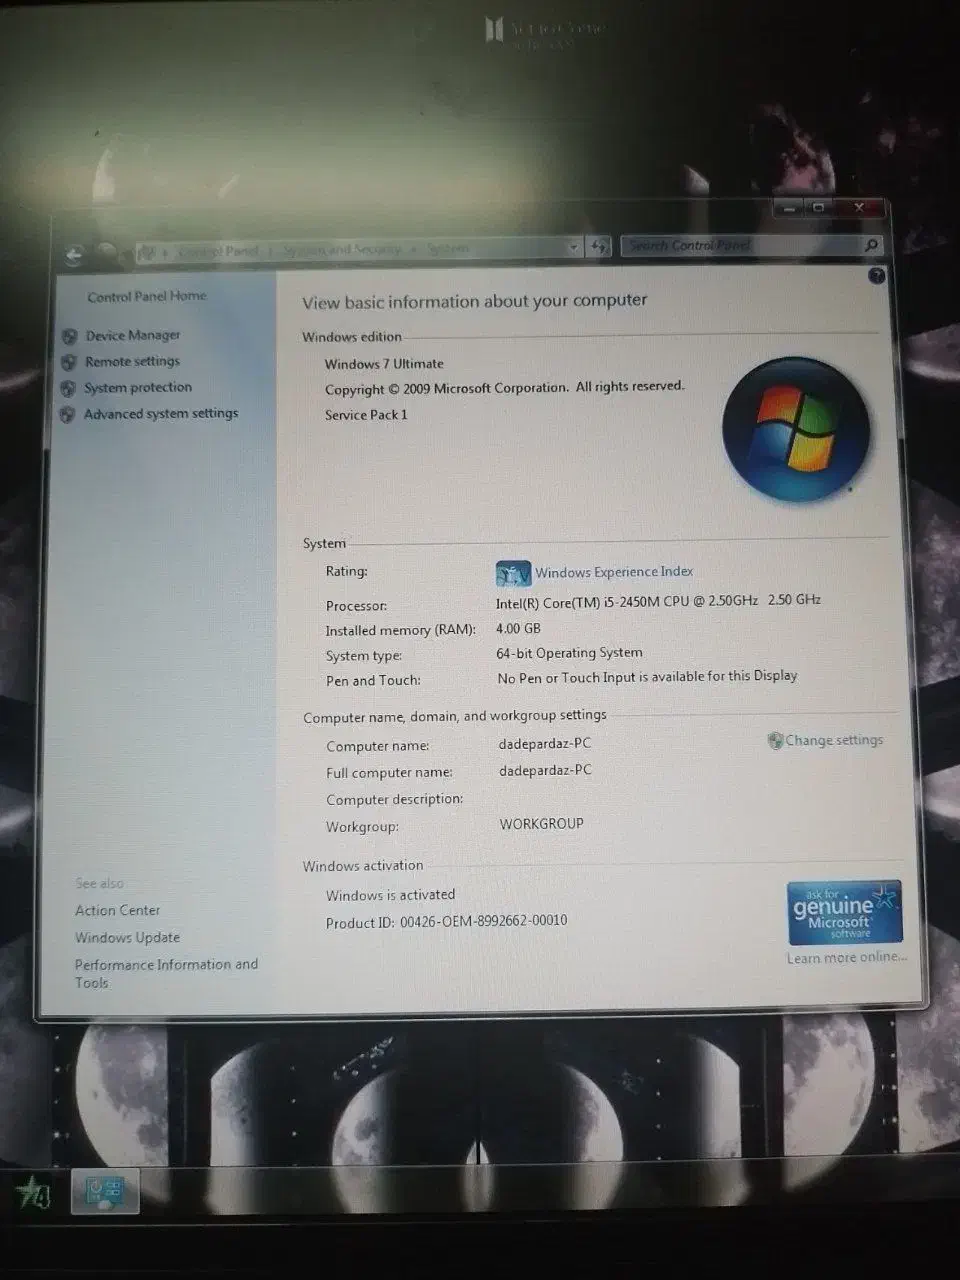This screenshot has height=1280, width=960.
Task: Click the genuine Microsoft software badge
Action: click(844, 911)
